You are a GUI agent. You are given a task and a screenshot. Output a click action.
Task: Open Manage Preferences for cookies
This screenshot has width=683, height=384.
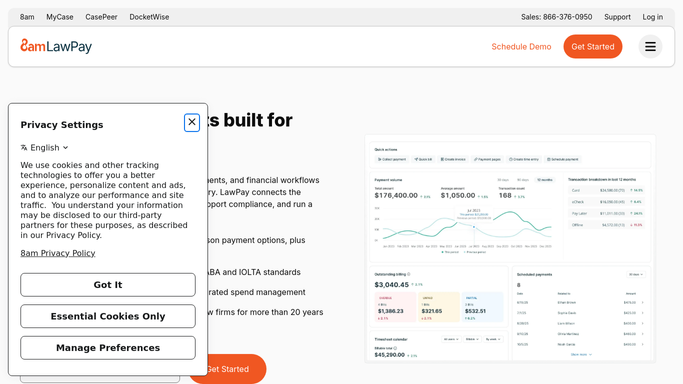pos(108,348)
